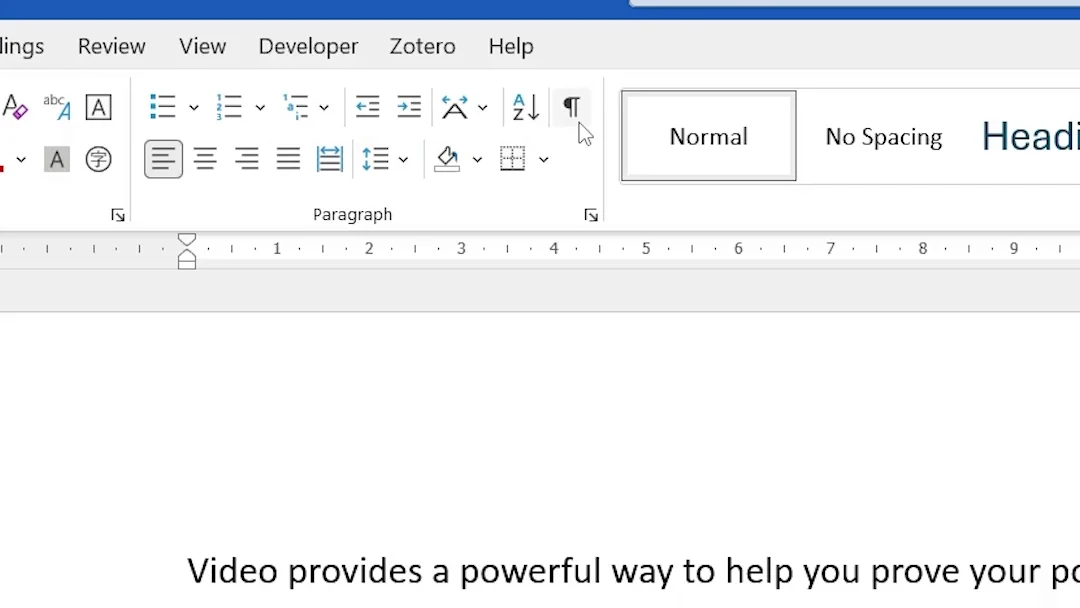Apply the No Spacing style

tap(884, 136)
